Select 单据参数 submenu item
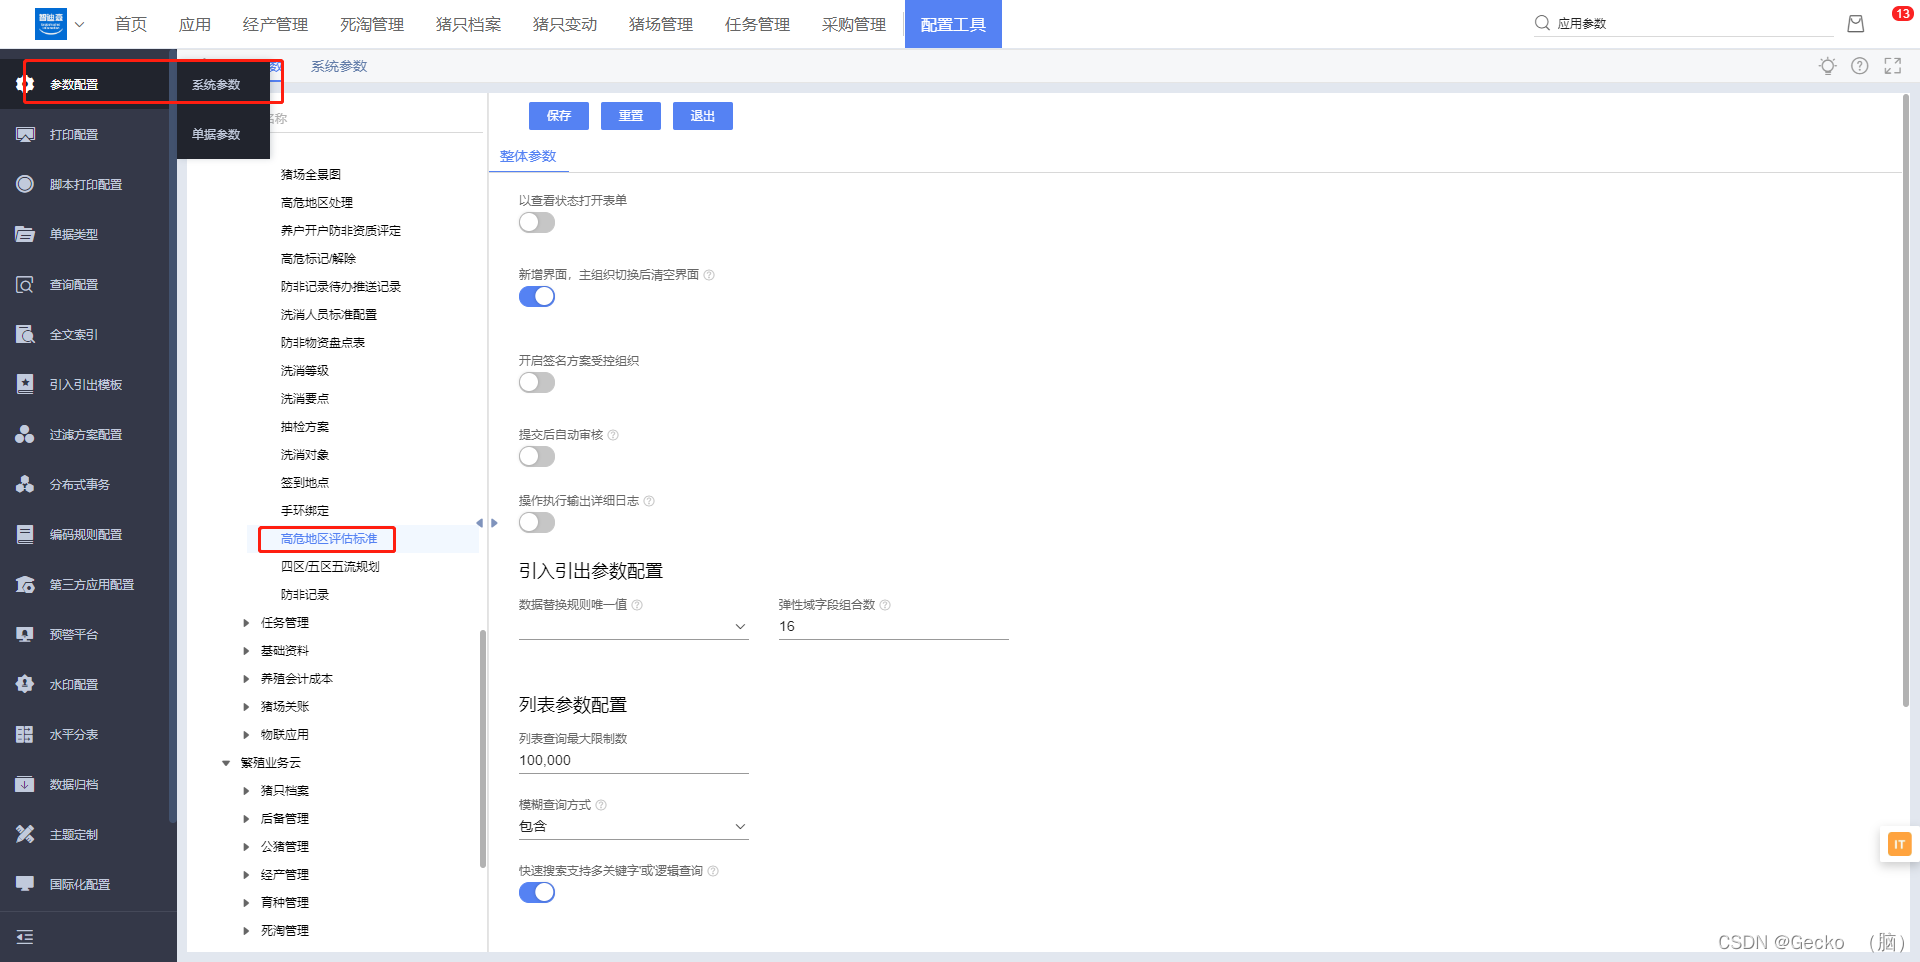 tap(216, 134)
